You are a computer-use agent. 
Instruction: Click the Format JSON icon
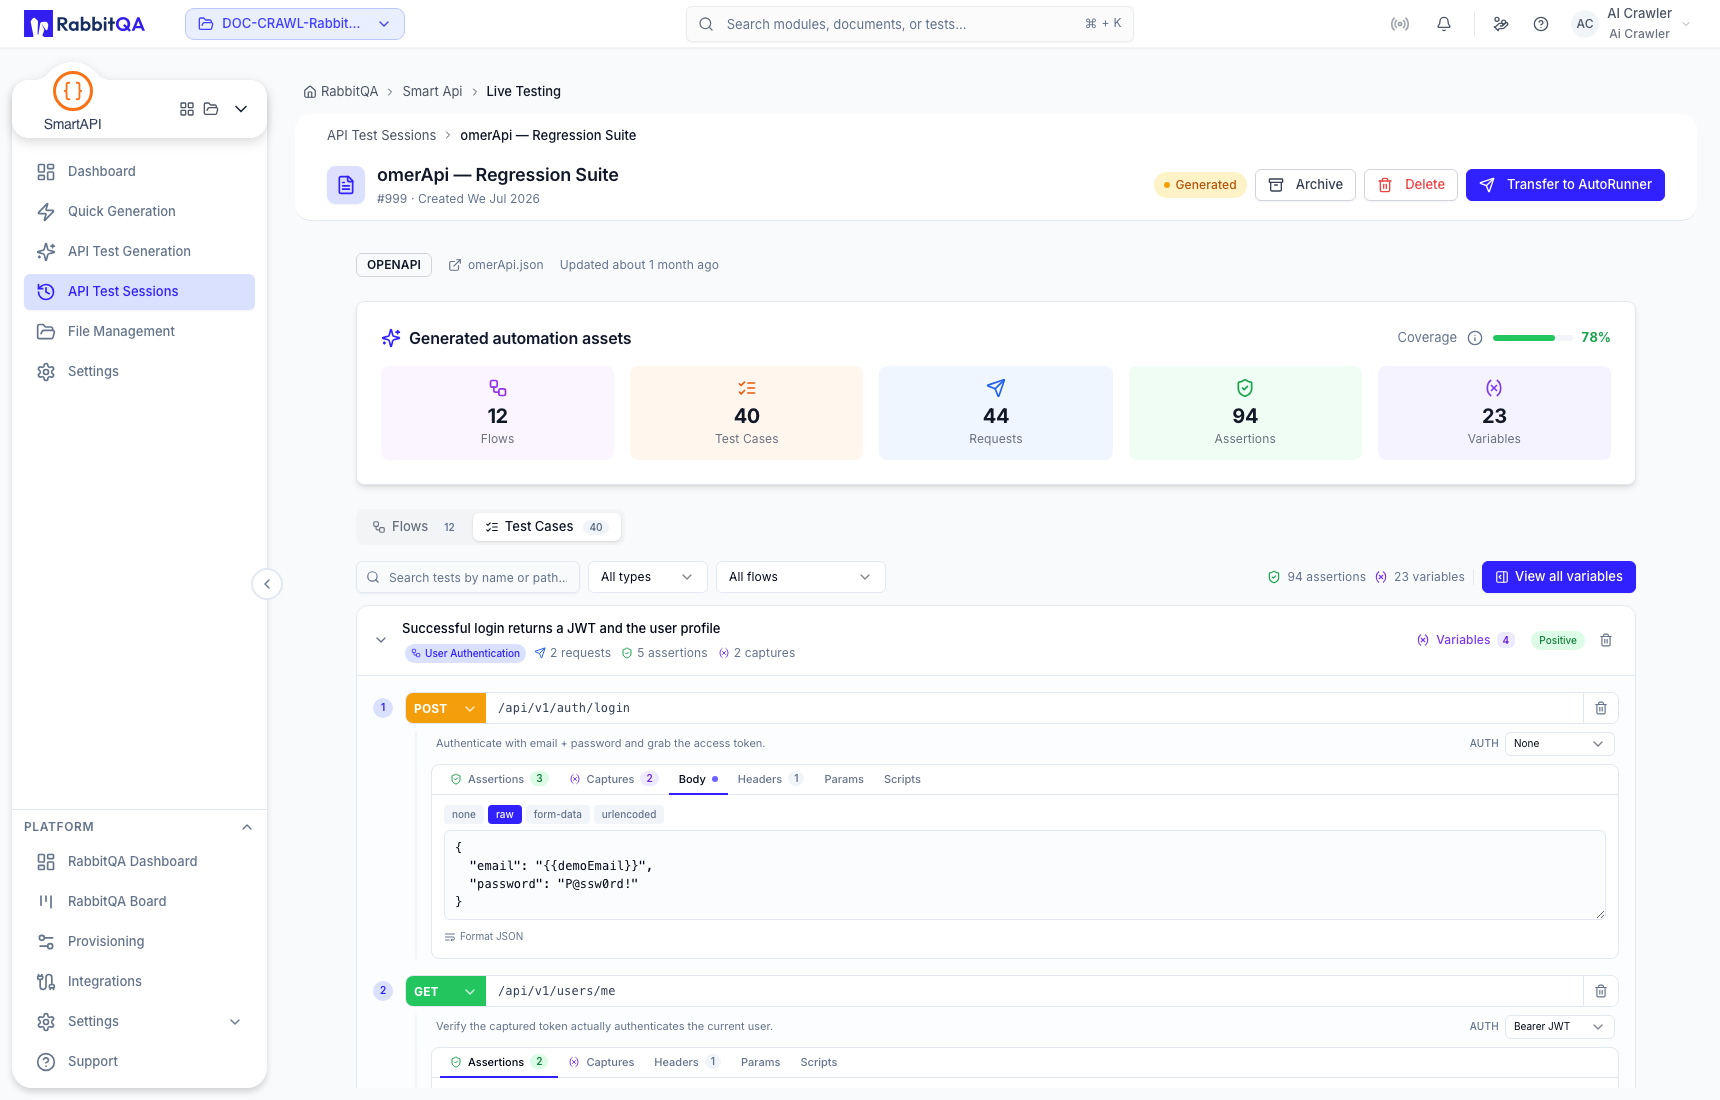450,937
